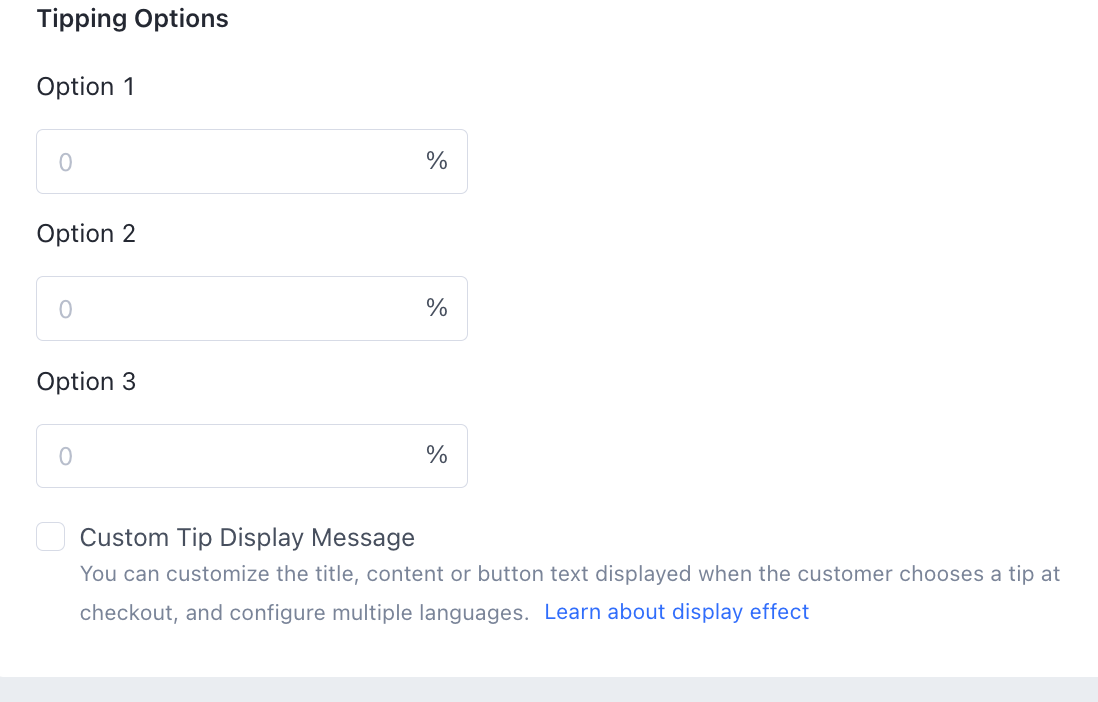
Task: Click the placeholder zero in Option 1
Action: 66,162
